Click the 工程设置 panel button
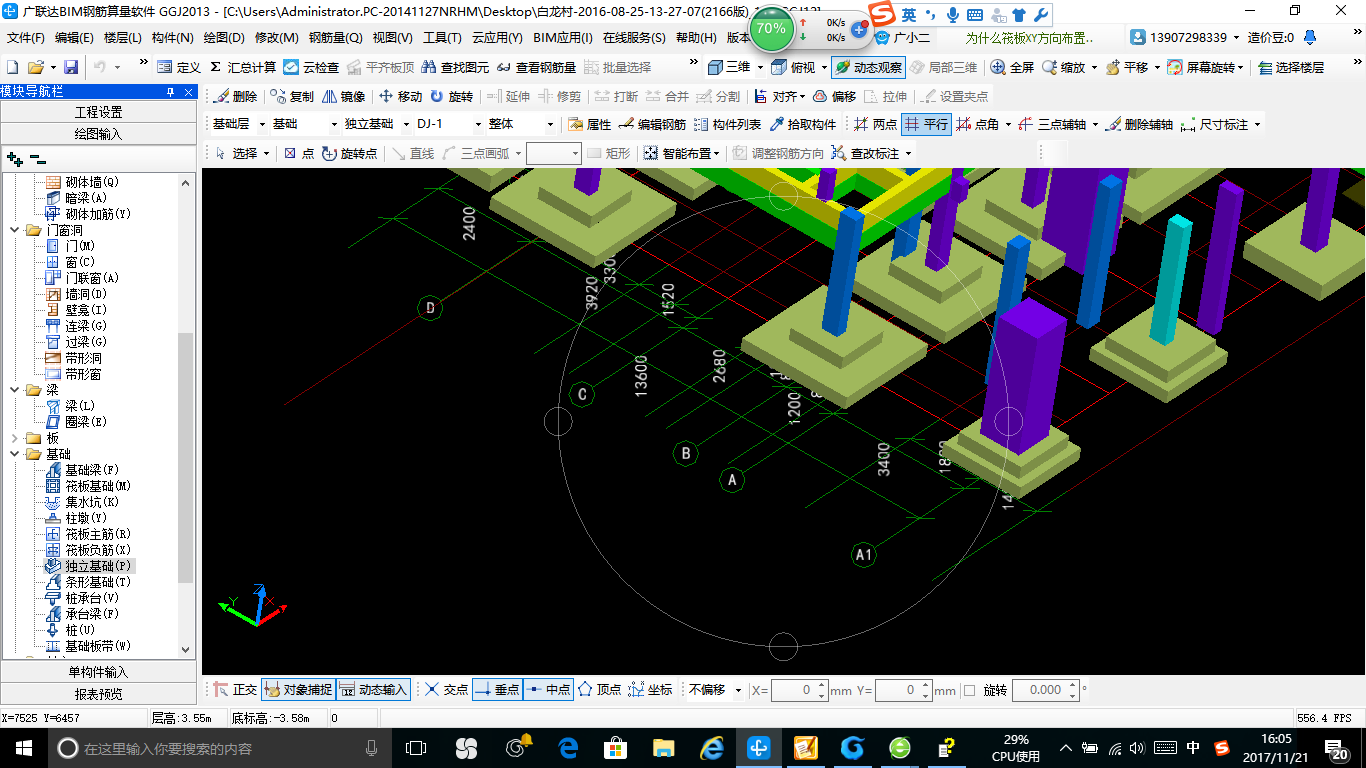The height and width of the screenshot is (768, 1366). point(99,112)
